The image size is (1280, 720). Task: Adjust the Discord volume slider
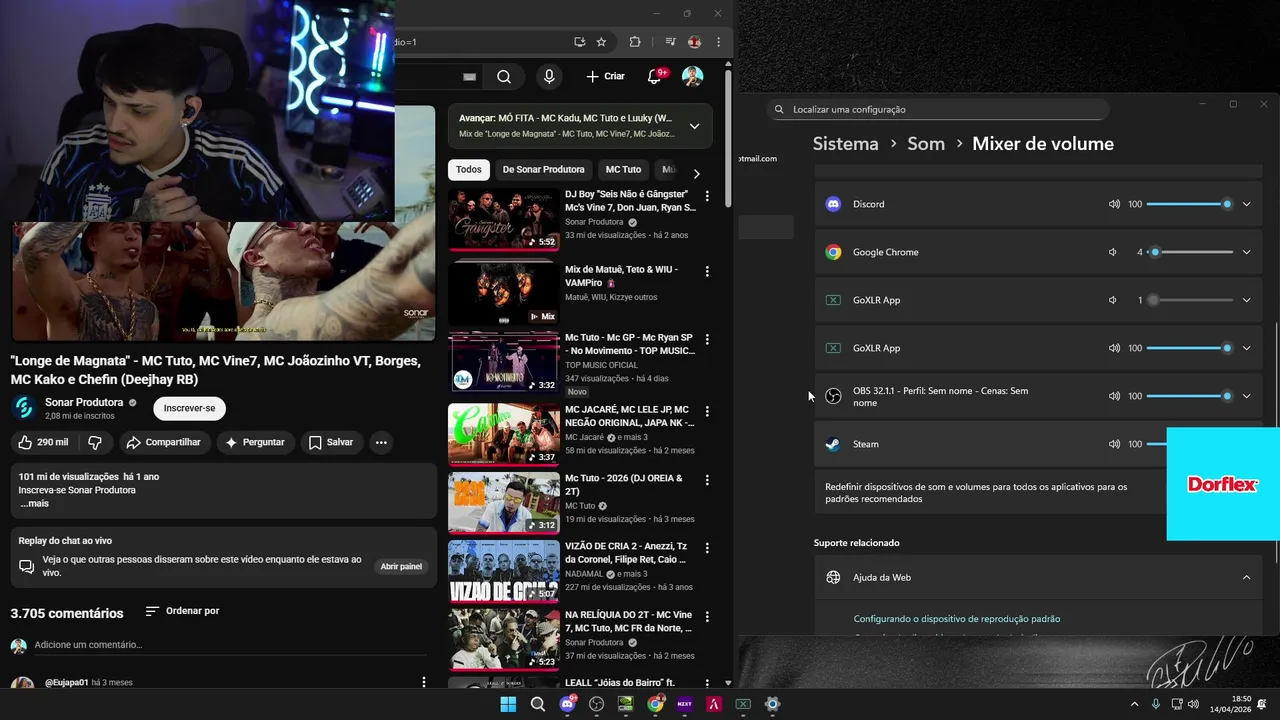point(1190,204)
